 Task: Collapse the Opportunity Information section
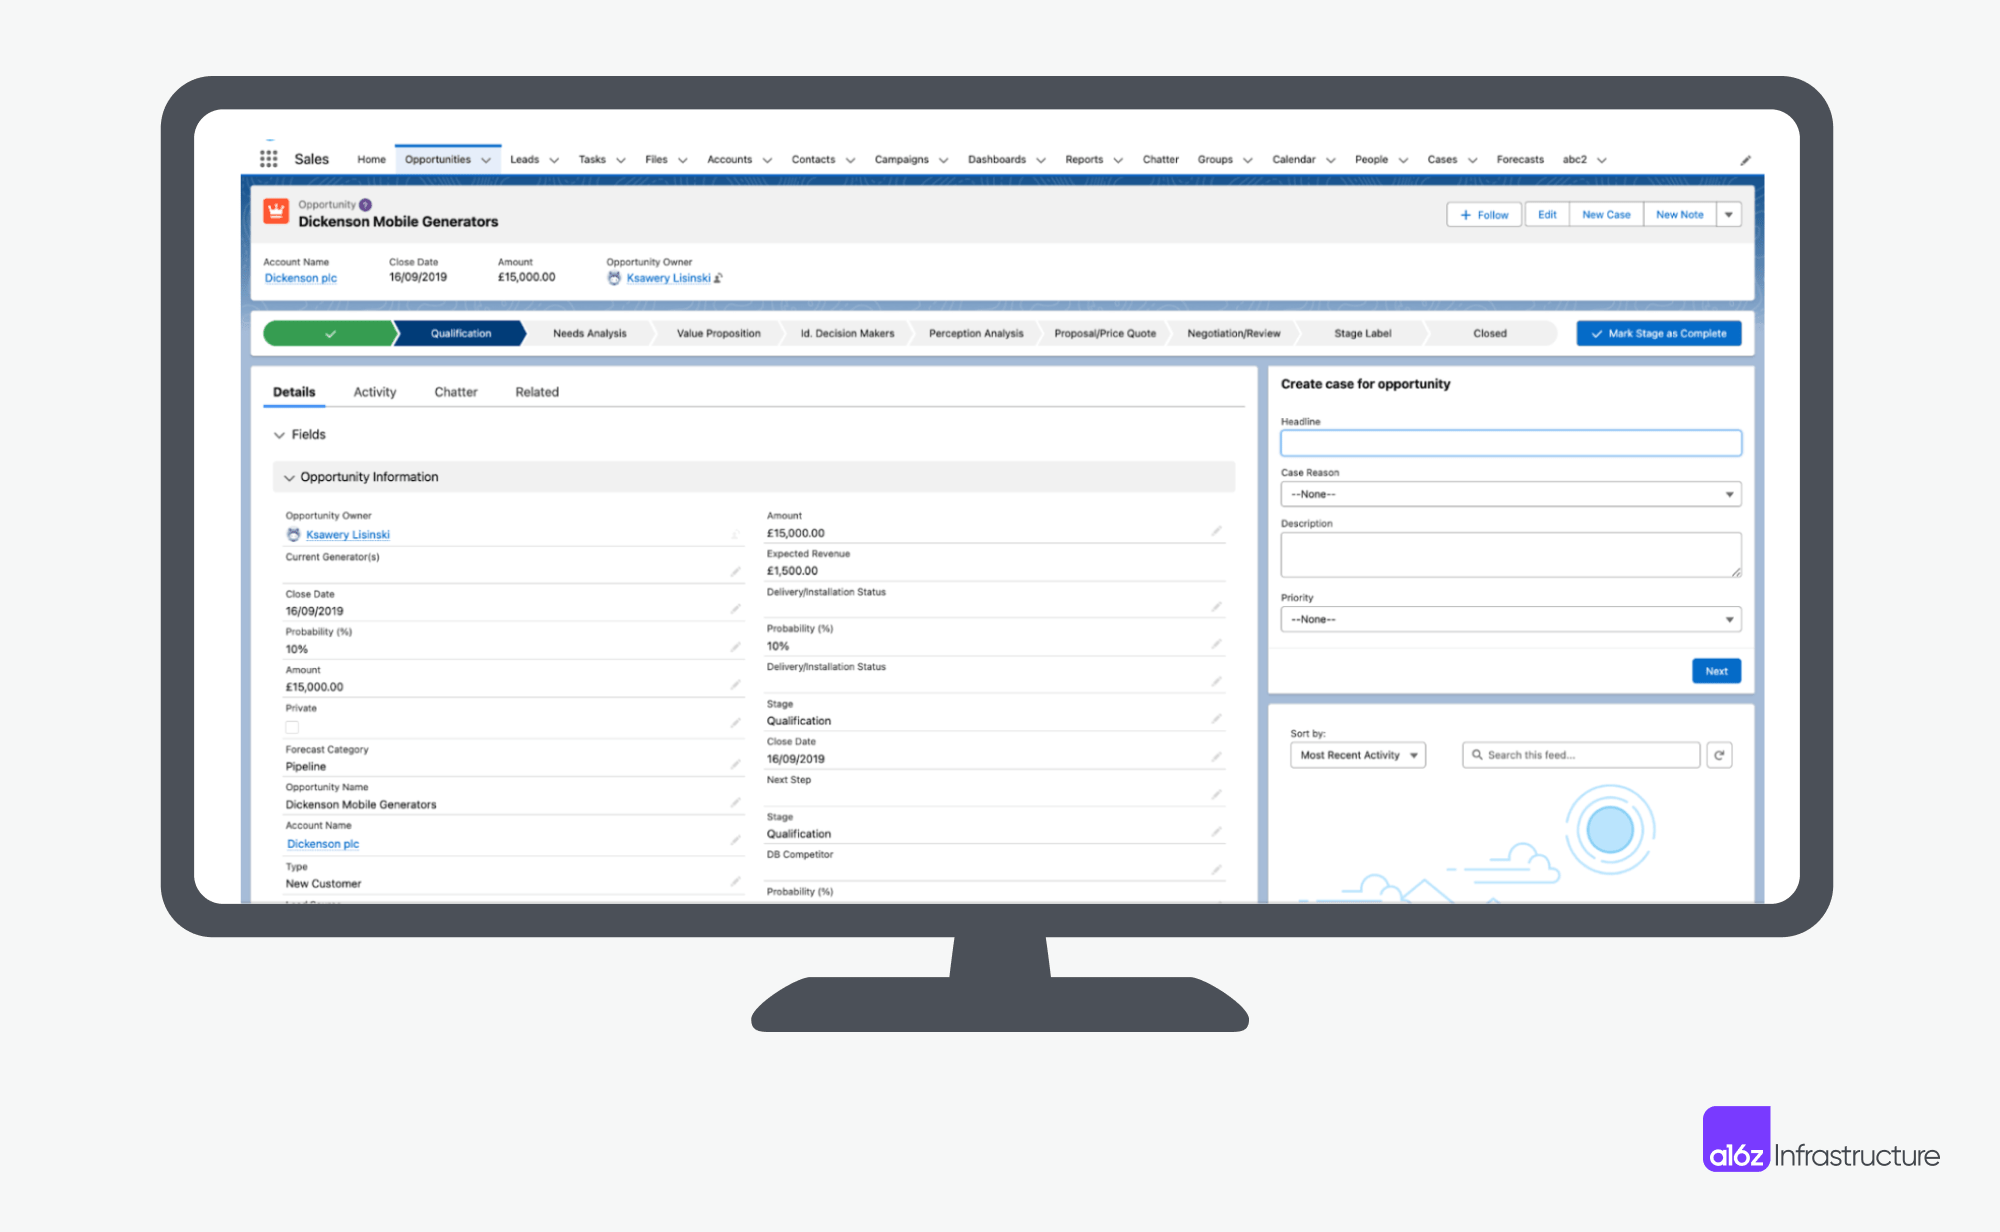(x=289, y=478)
